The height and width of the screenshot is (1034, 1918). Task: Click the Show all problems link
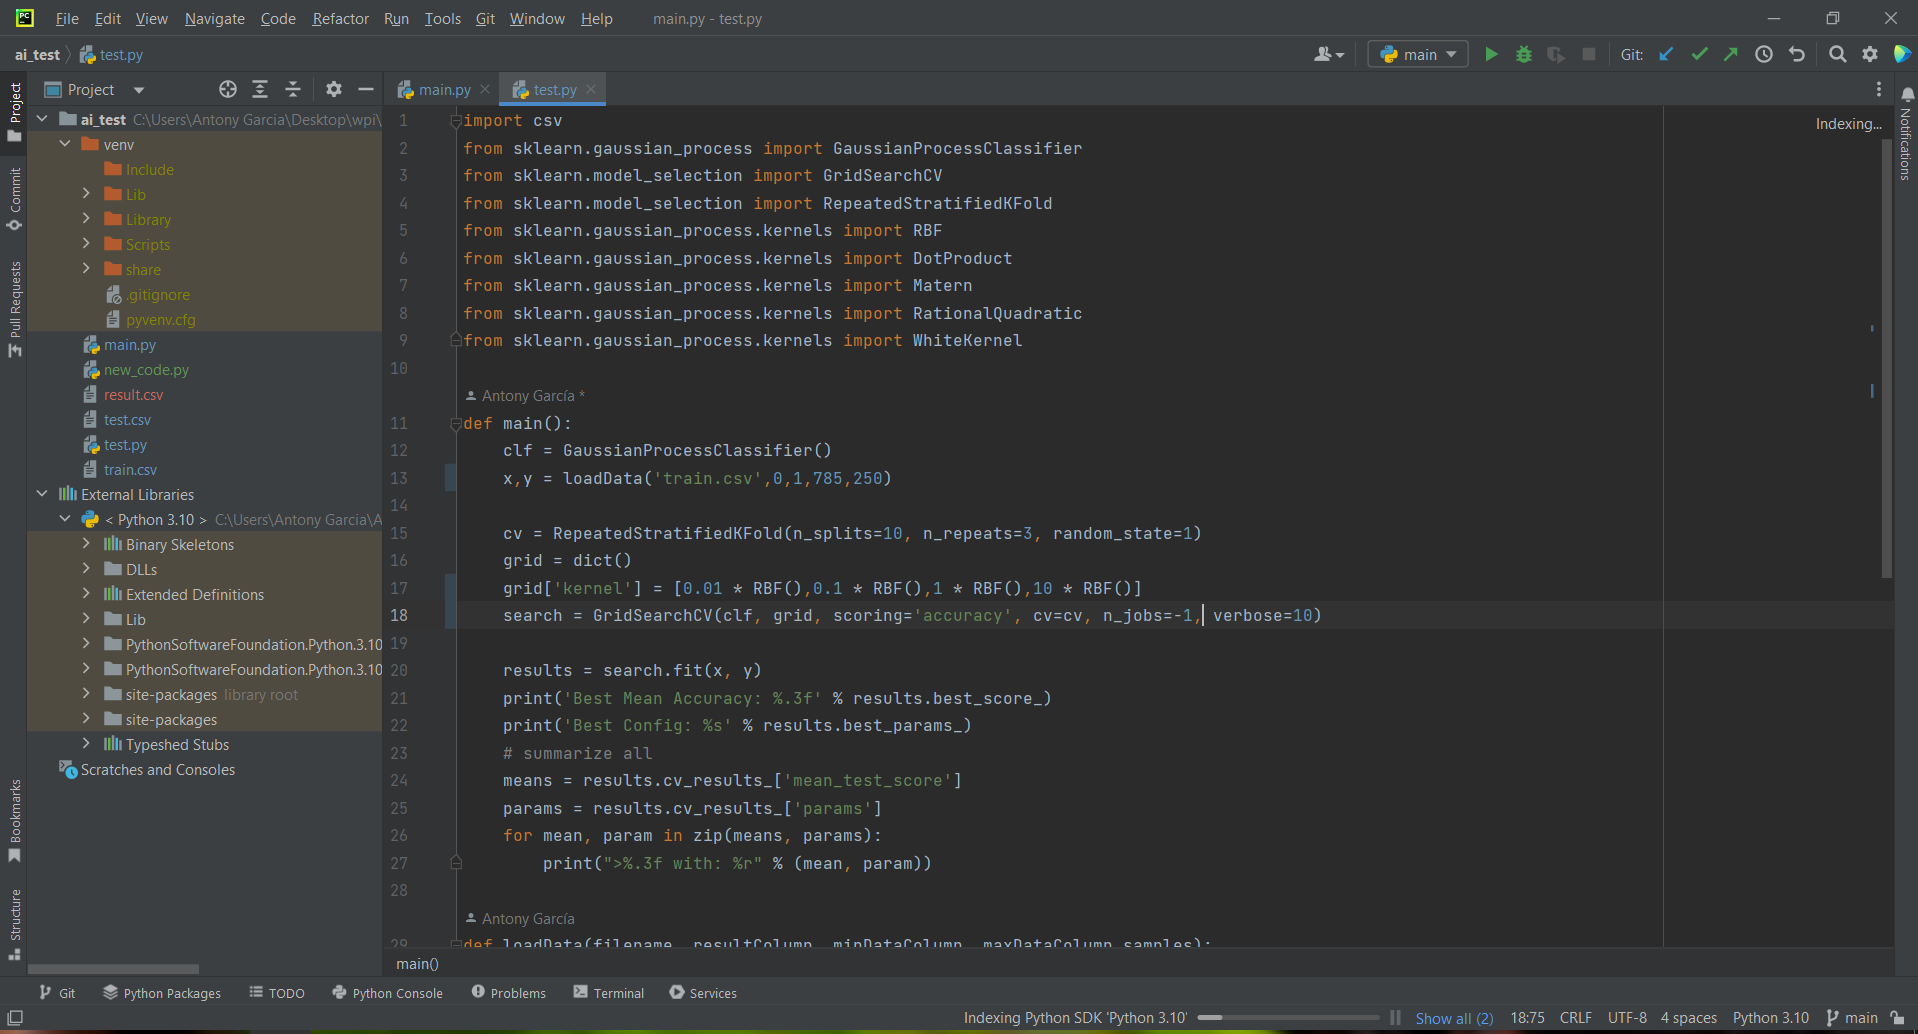(1452, 1017)
